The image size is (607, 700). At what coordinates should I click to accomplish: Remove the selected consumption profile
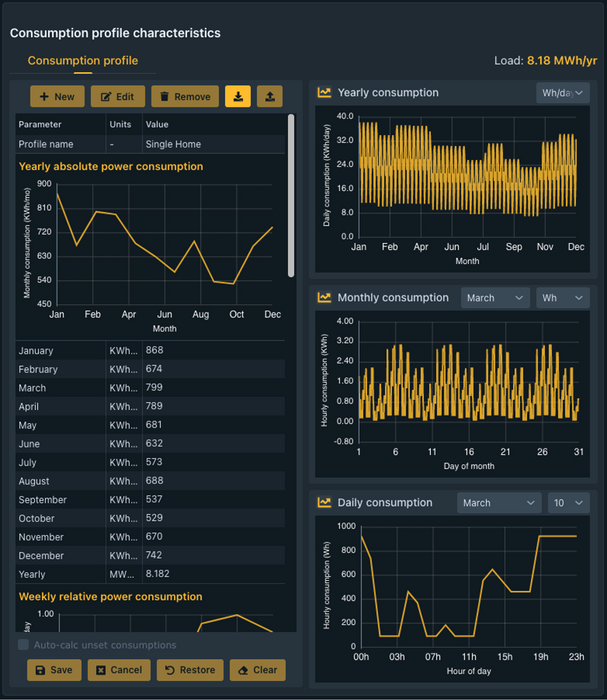coord(185,96)
